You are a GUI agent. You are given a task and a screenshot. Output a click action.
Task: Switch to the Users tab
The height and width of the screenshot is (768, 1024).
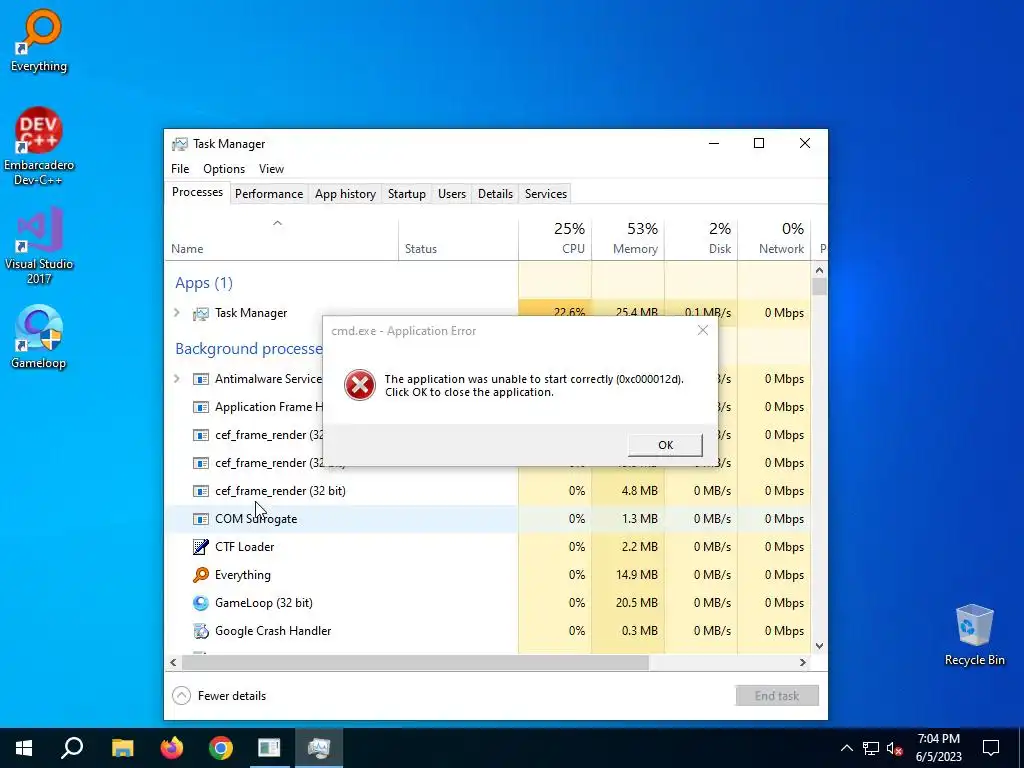tap(452, 194)
